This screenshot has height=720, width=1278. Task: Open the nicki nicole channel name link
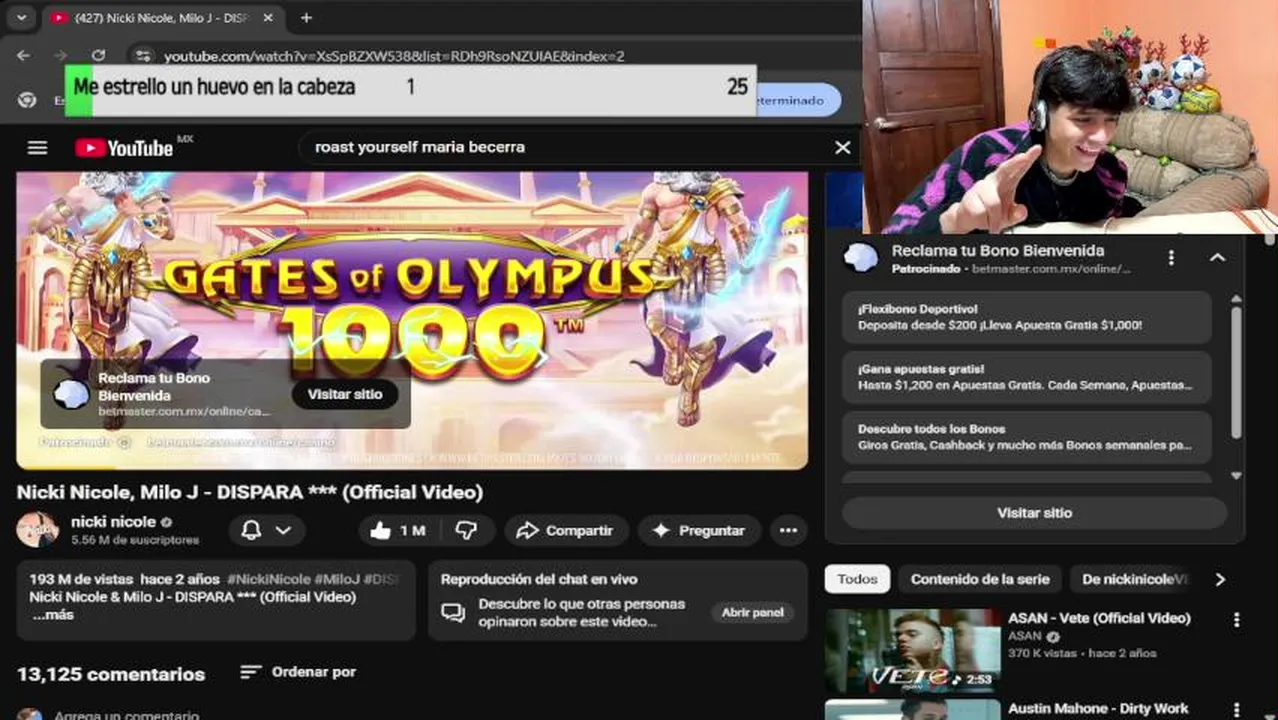(x=113, y=521)
